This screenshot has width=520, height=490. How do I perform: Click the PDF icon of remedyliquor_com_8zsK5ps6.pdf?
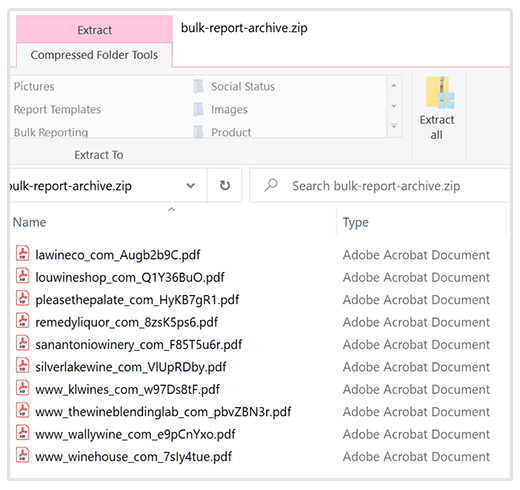[x=23, y=321]
